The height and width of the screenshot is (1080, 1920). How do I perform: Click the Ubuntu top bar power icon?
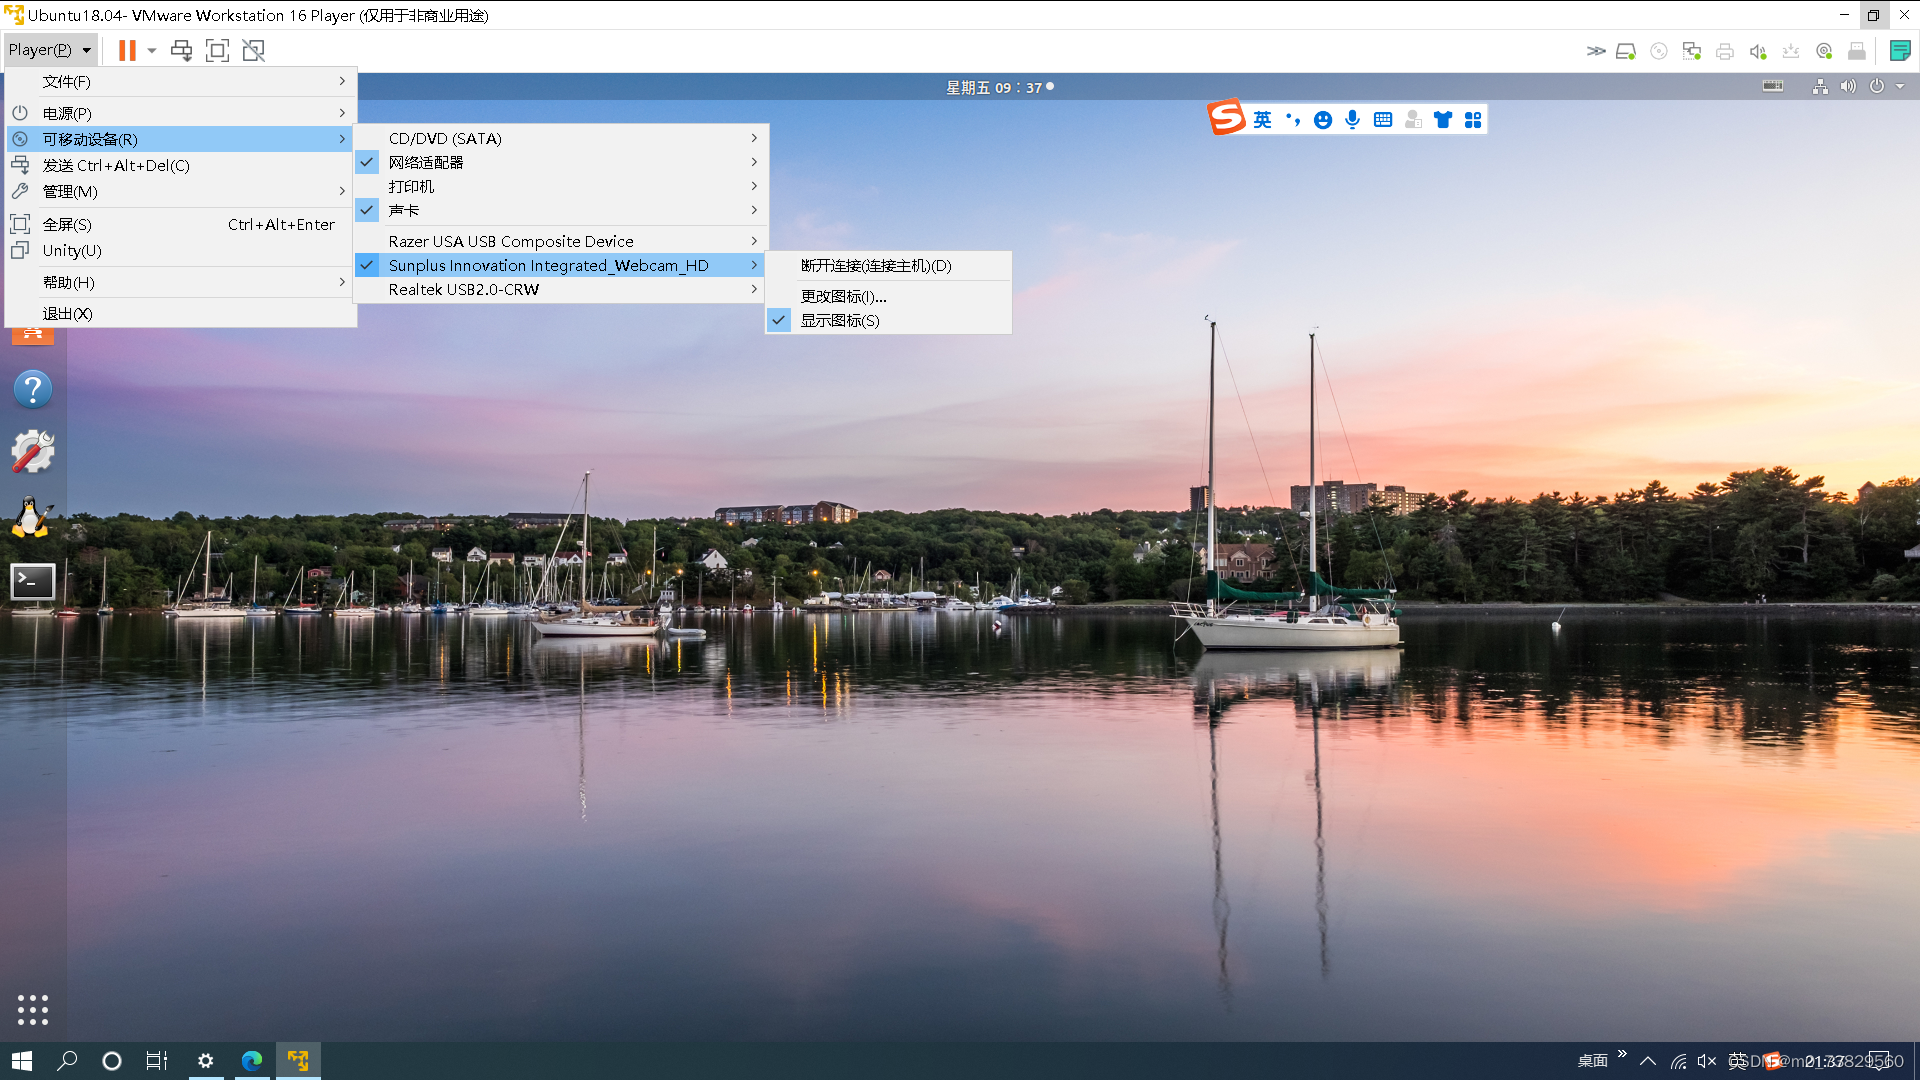coord(1877,87)
